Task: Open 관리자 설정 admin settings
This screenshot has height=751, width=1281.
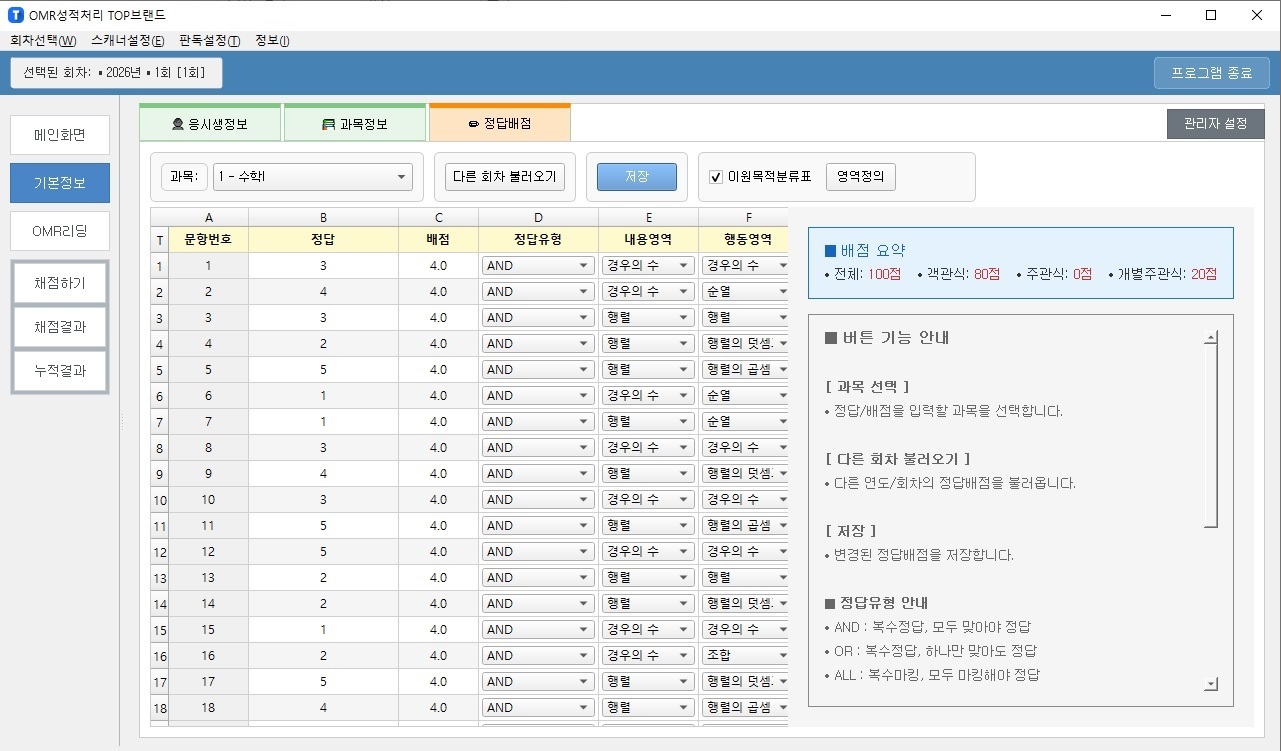Action: 1215,124
